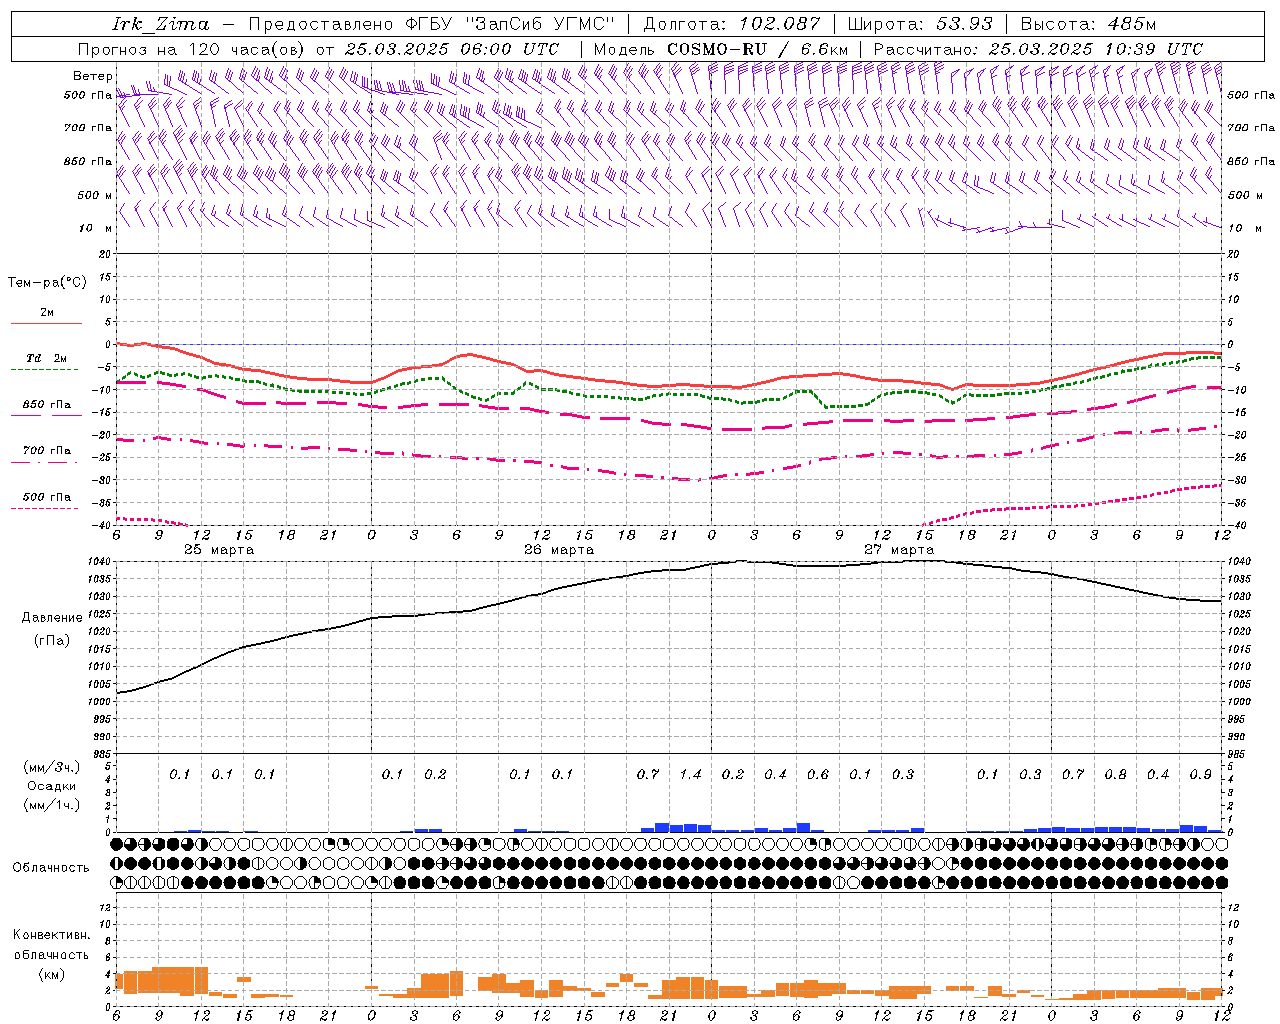
Task: Click the "25 марта" date label
Action: click(220, 550)
